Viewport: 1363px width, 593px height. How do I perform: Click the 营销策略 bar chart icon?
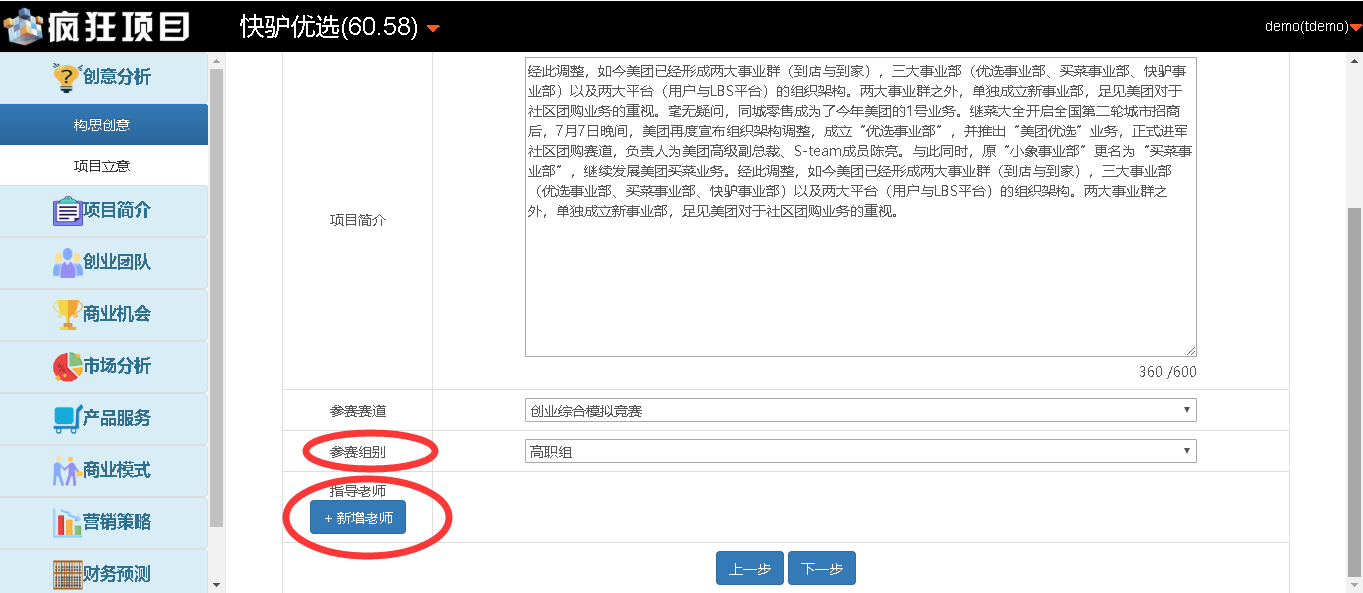click(67, 523)
